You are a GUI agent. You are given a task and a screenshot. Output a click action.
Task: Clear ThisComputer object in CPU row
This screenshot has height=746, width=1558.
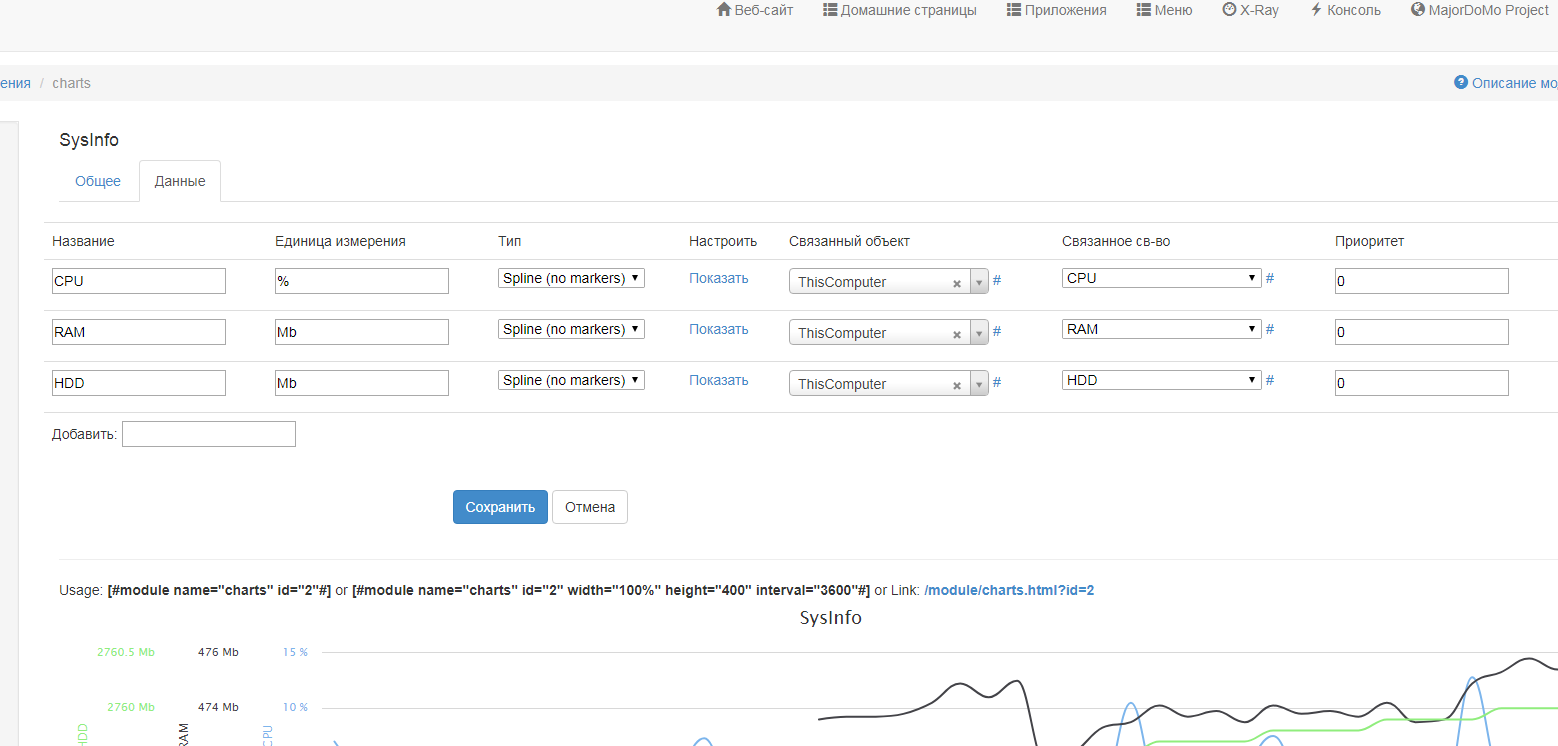(957, 283)
